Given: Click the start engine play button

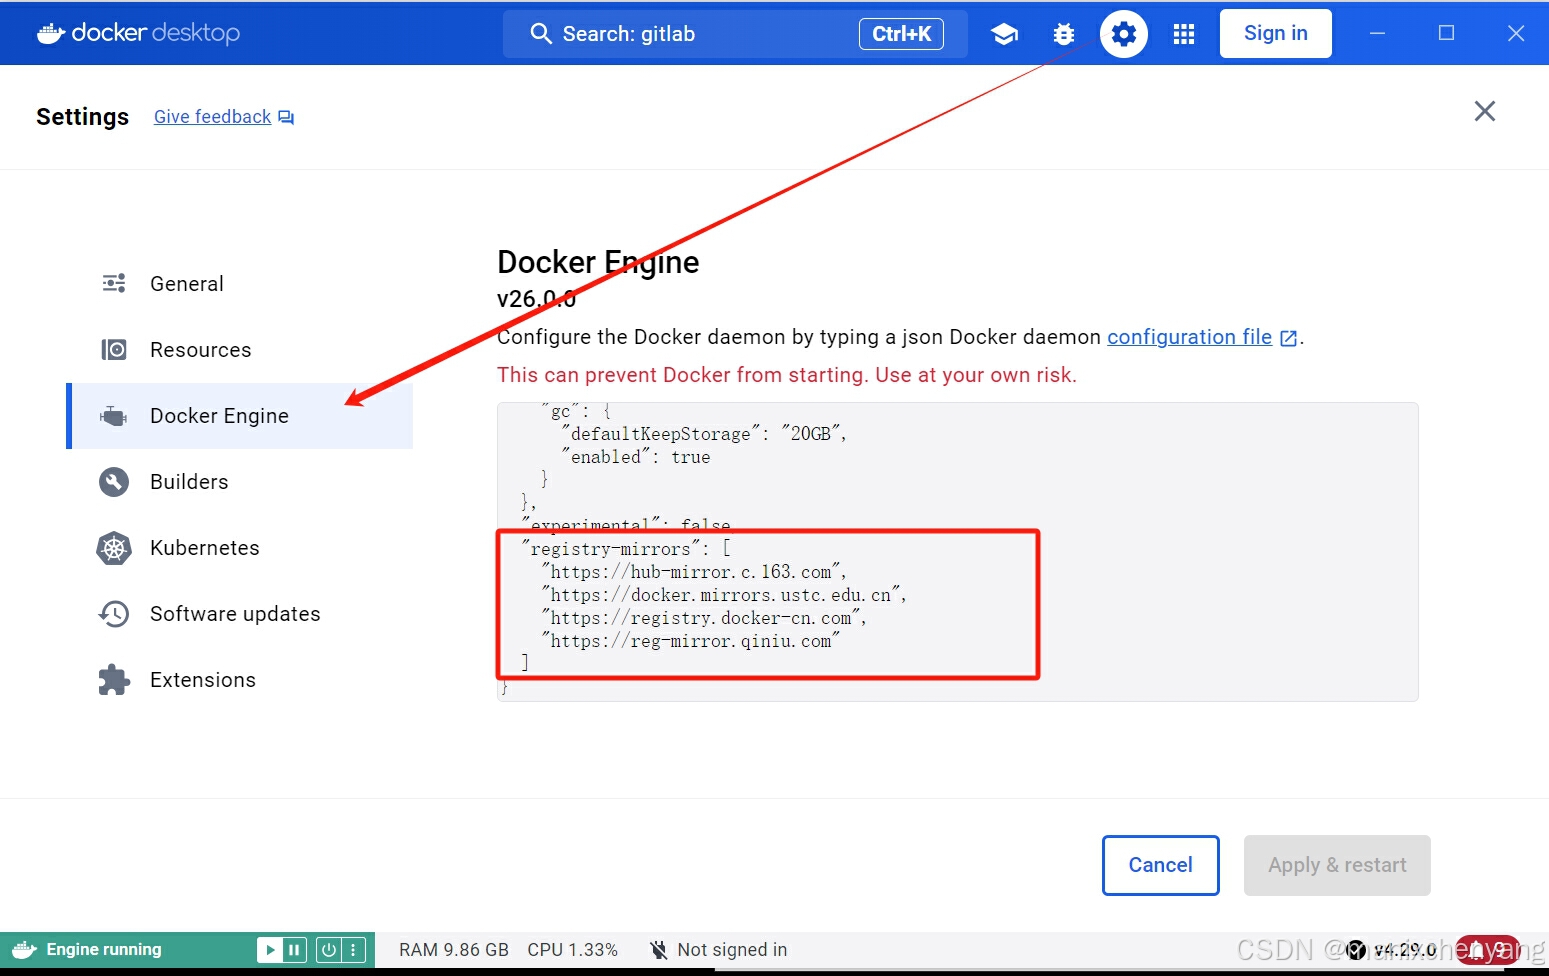Looking at the screenshot, I should [x=269, y=950].
